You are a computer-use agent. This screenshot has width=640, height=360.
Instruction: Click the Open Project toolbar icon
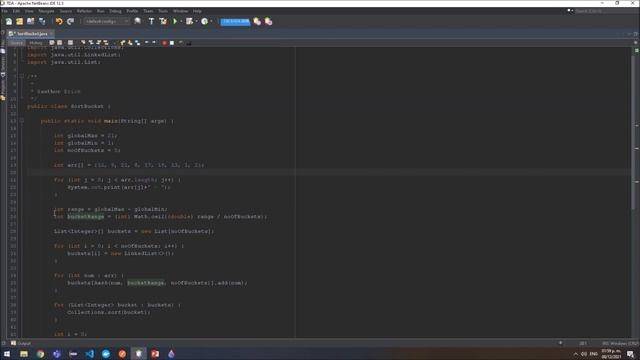click(x=31, y=21)
